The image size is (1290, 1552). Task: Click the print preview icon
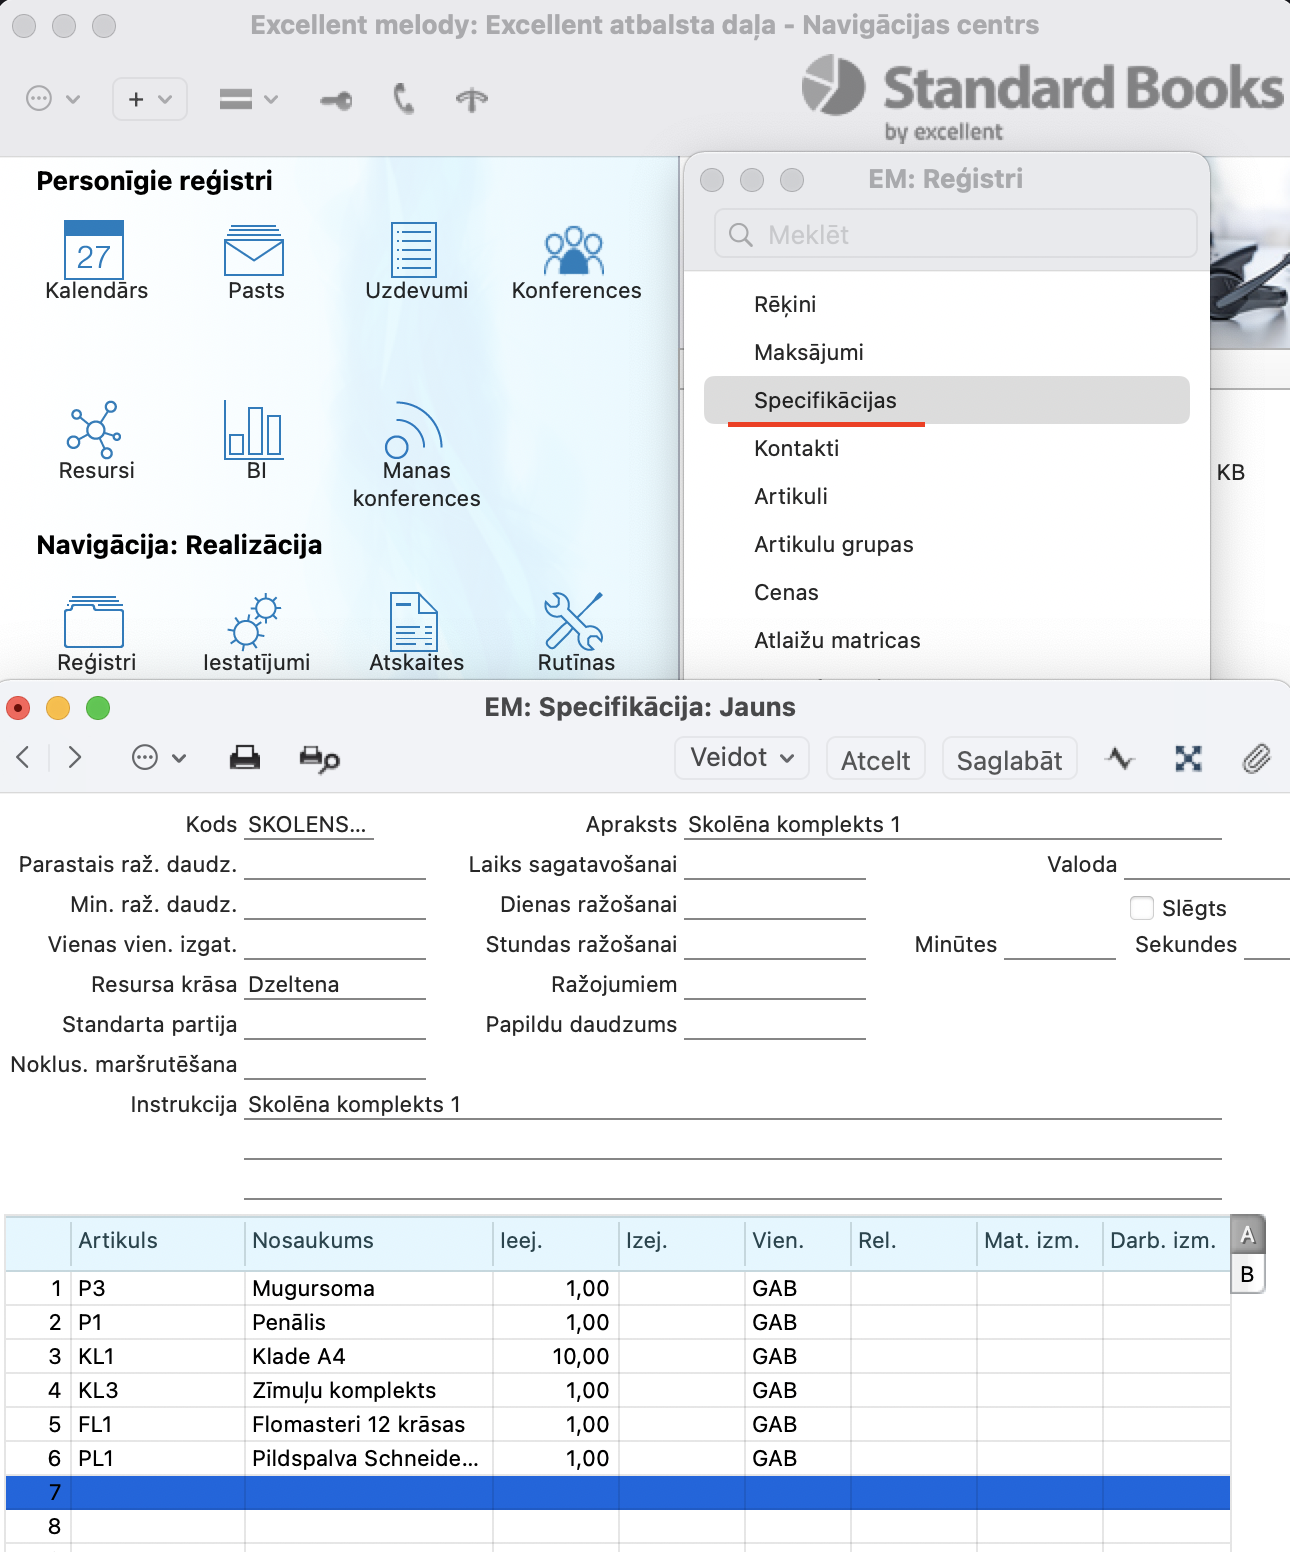319,759
